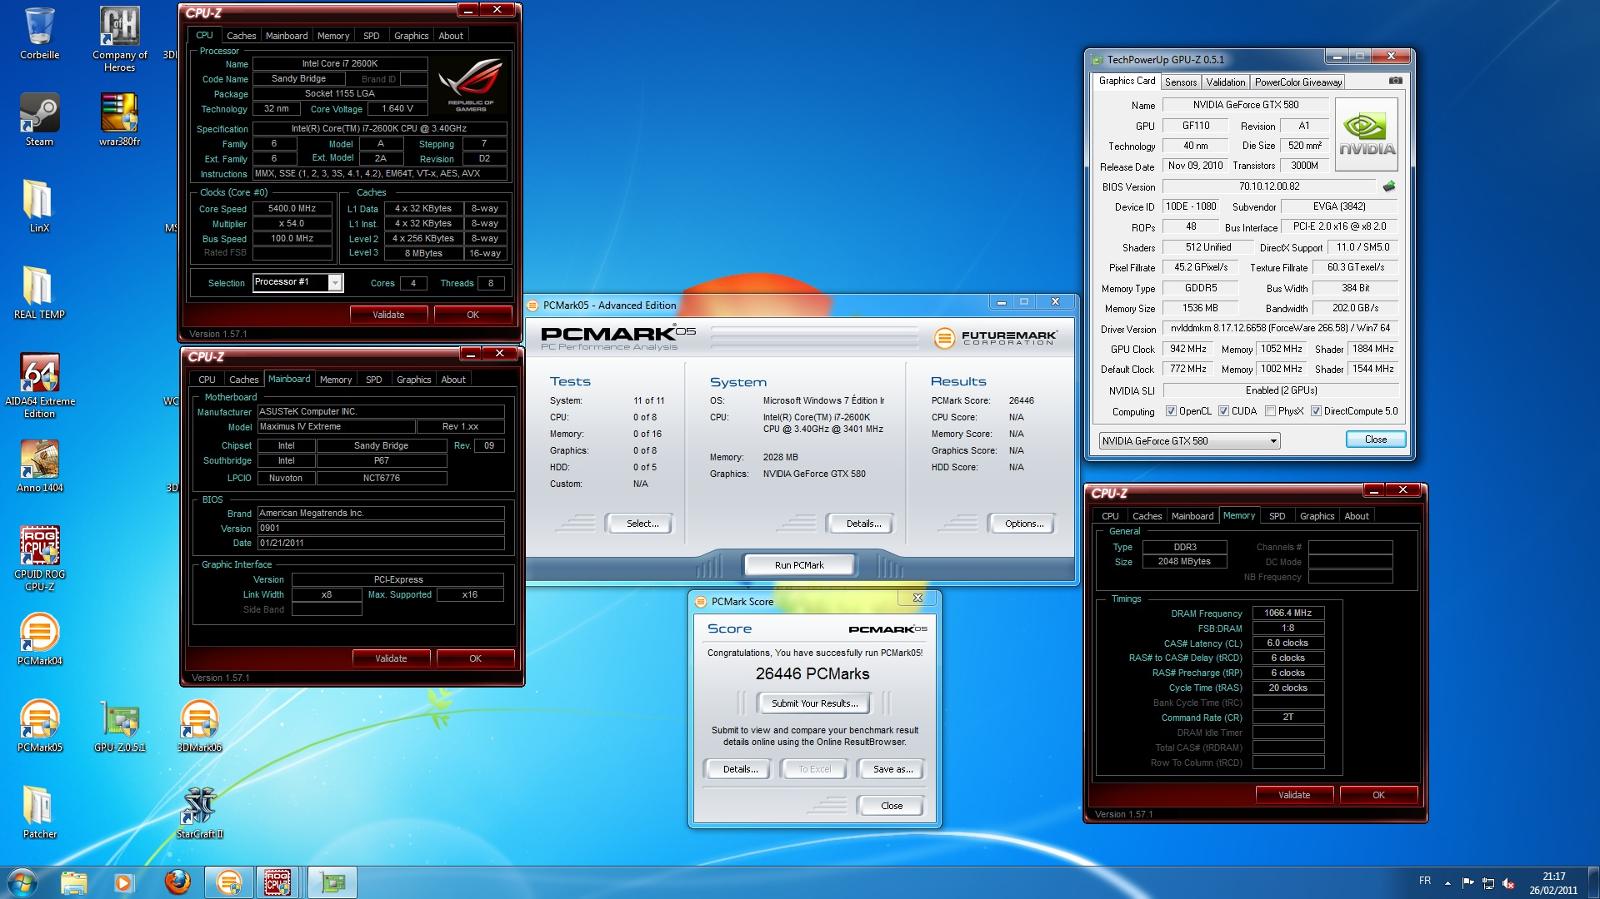Toggle the OpenCL checkbox in GPU-Z
1600x899 pixels.
point(1171,411)
